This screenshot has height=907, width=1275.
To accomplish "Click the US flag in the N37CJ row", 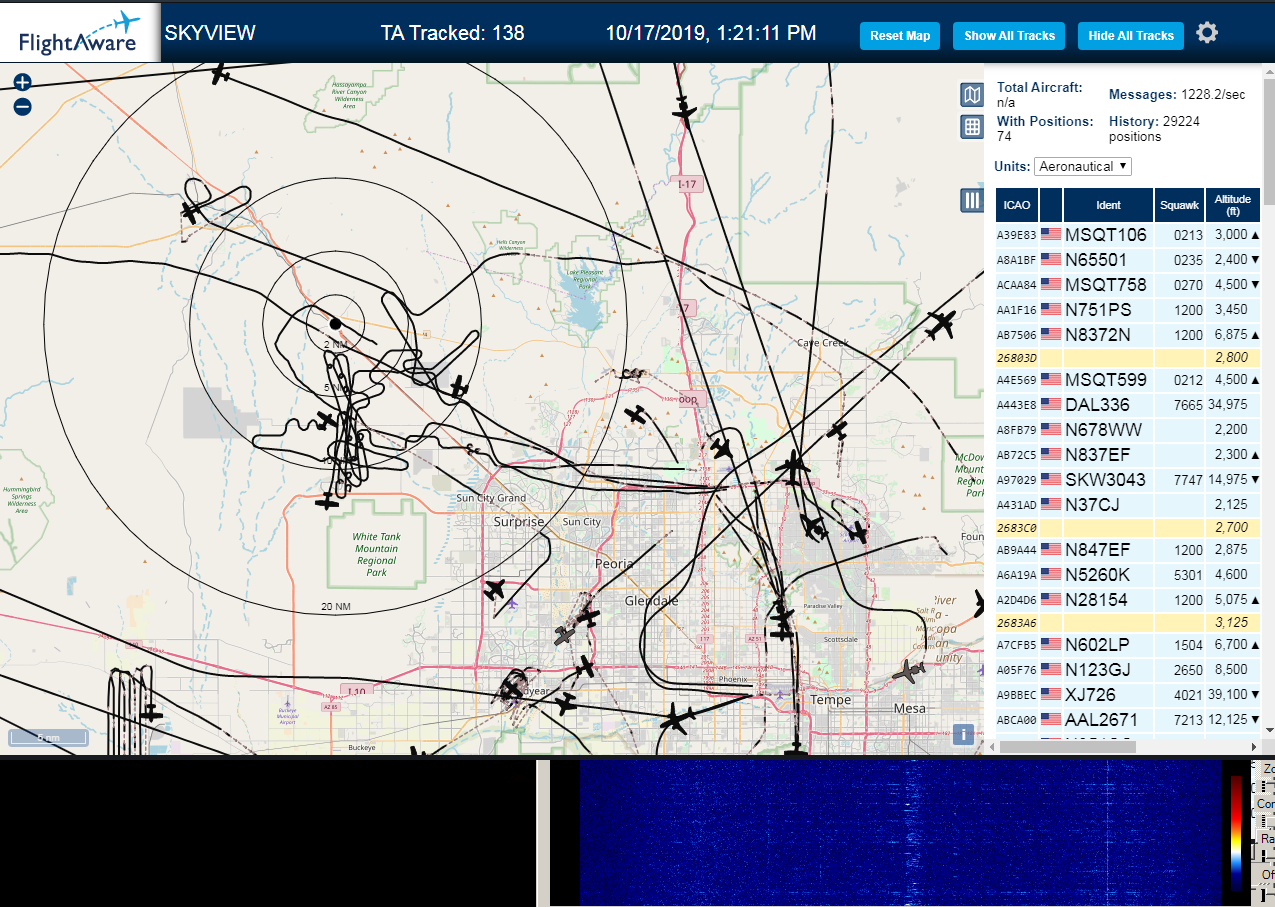I will point(1051,504).
